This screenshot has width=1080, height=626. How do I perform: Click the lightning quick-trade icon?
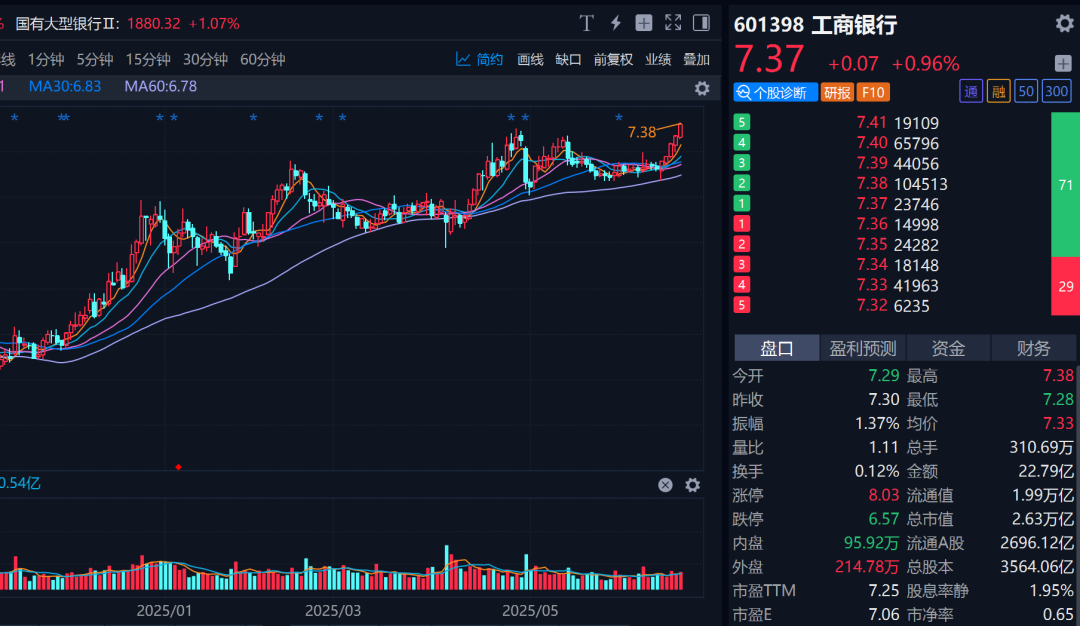616,22
